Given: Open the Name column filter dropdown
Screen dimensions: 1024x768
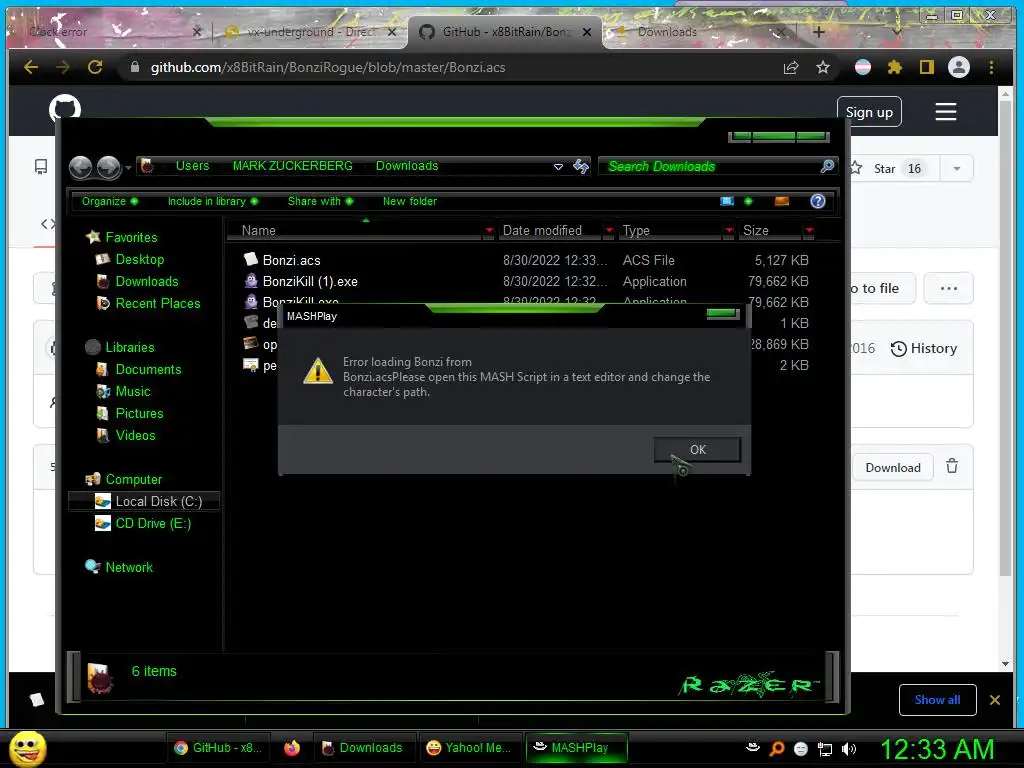Looking at the screenshot, I should 488,231.
